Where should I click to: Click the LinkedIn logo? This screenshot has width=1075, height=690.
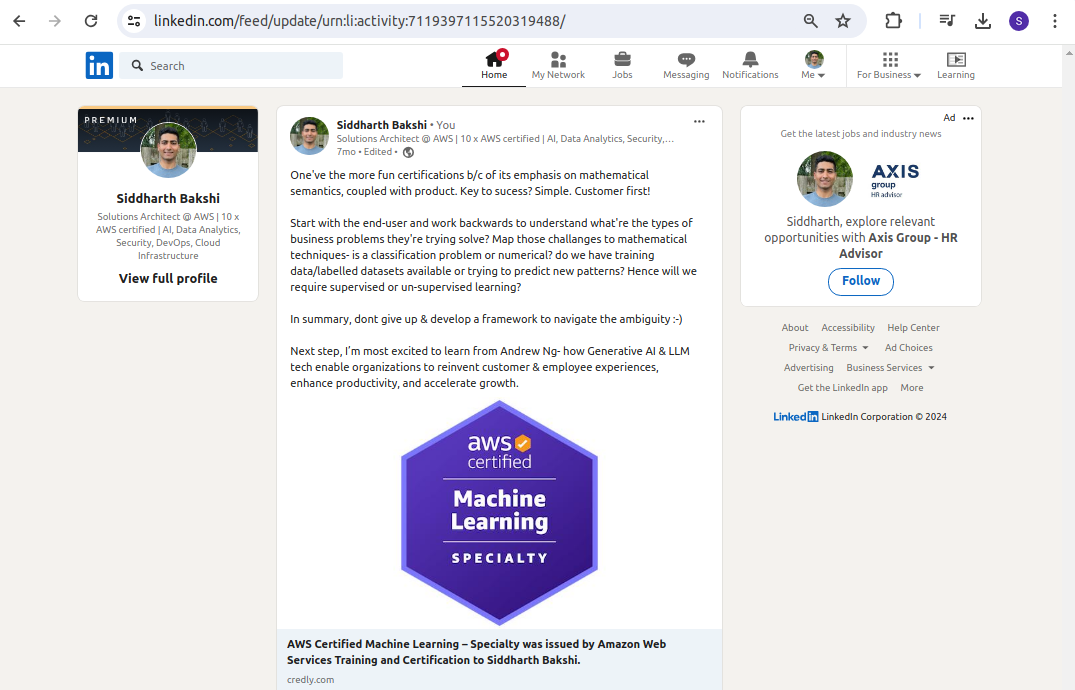coord(99,66)
